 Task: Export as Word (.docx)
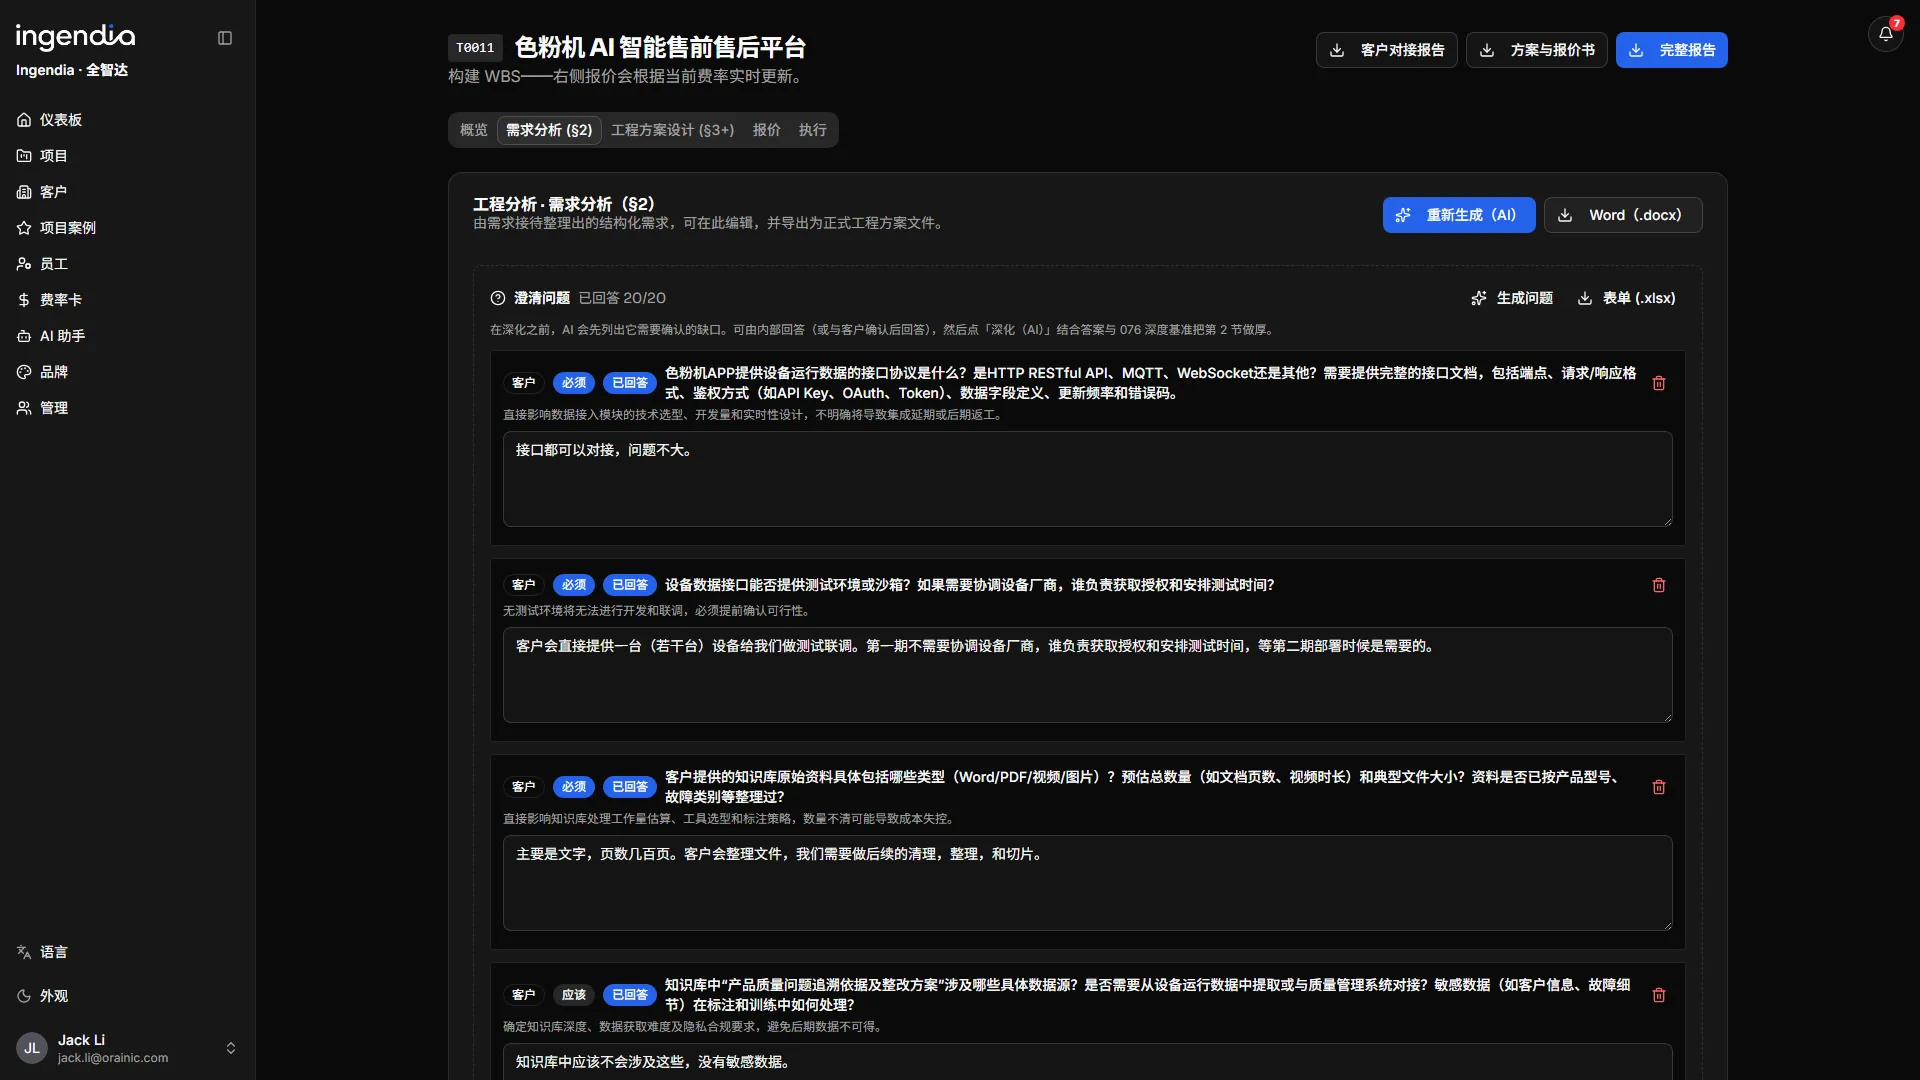point(1623,215)
